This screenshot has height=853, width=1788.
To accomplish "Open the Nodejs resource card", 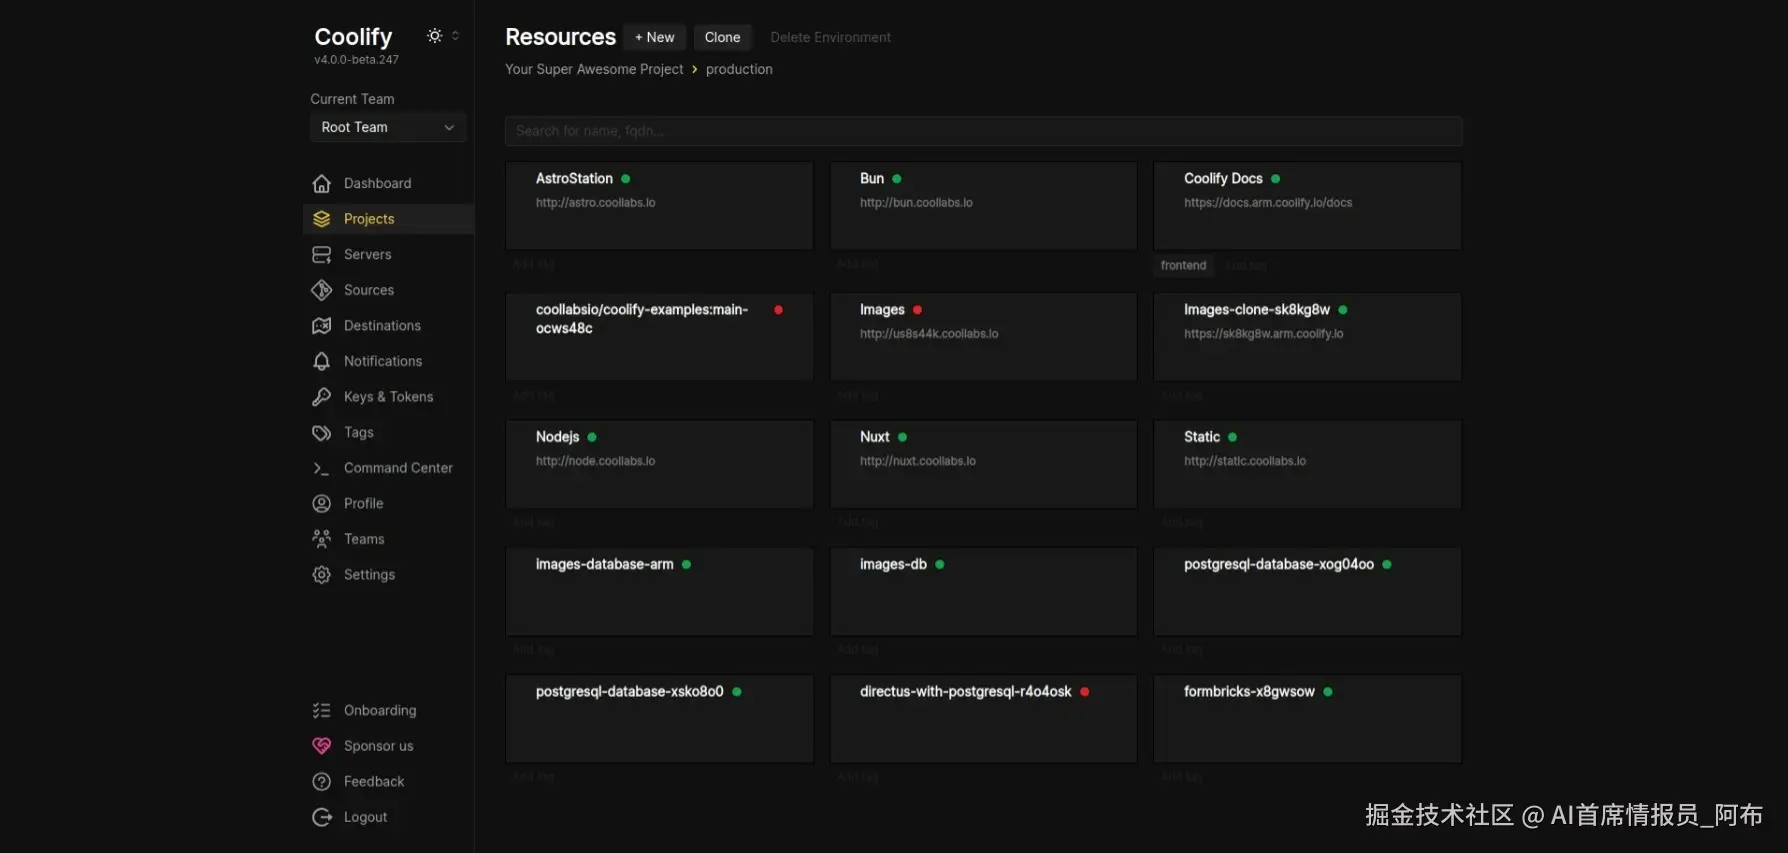I will (660, 464).
